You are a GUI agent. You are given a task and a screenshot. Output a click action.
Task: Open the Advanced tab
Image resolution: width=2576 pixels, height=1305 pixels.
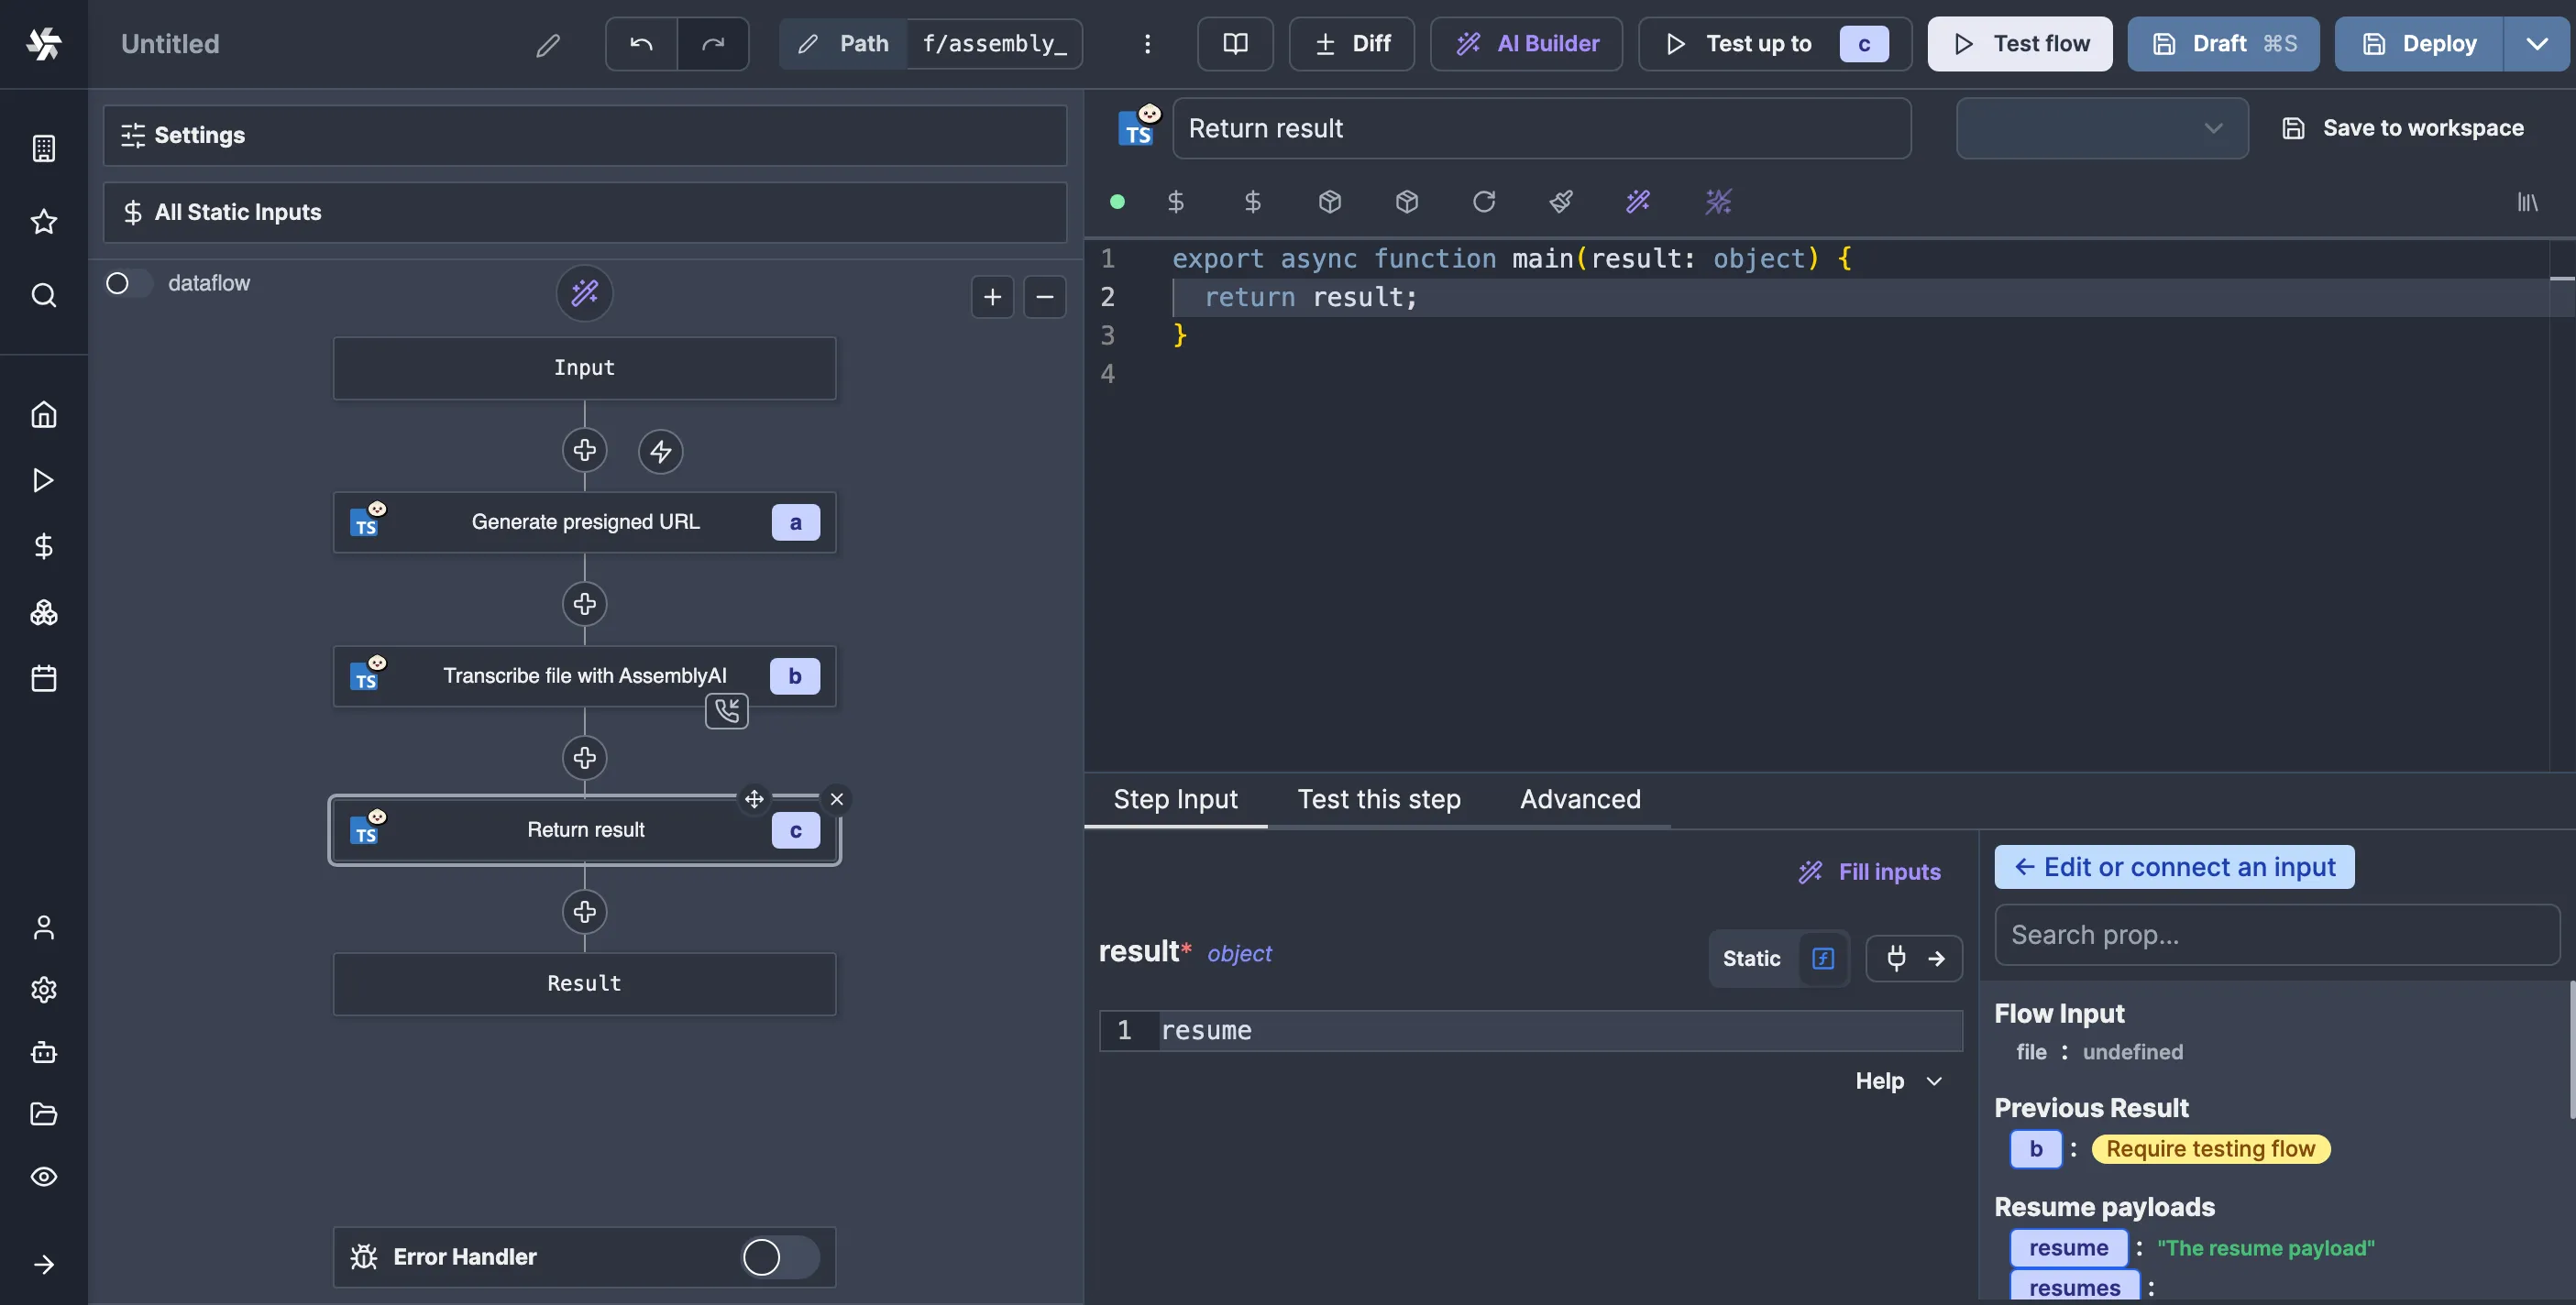(x=1580, y=799)
